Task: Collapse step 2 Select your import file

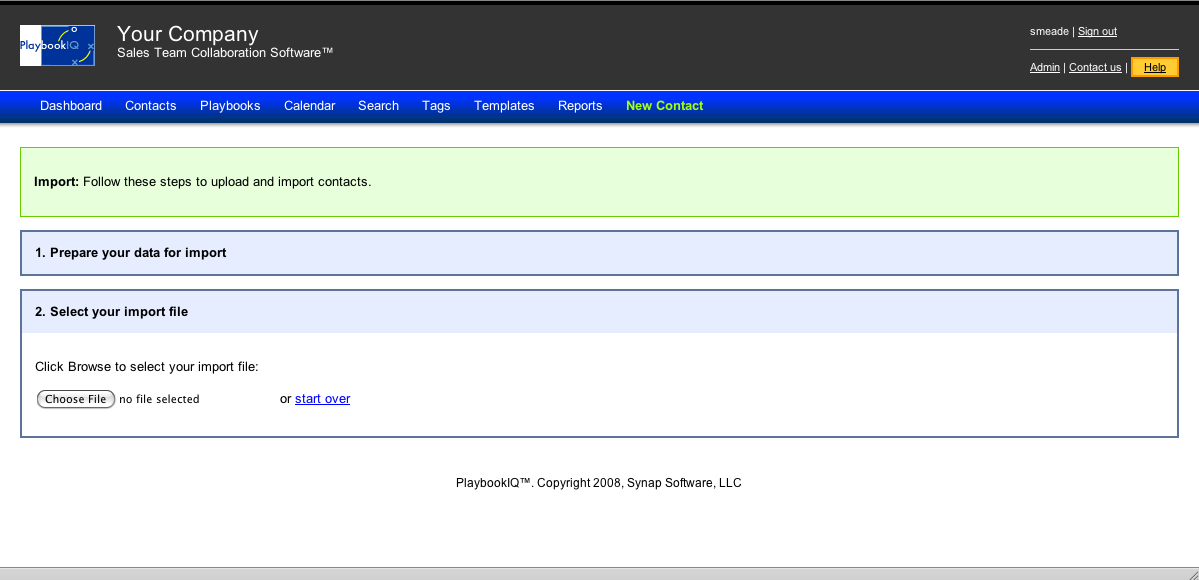Action: point(111,312)
